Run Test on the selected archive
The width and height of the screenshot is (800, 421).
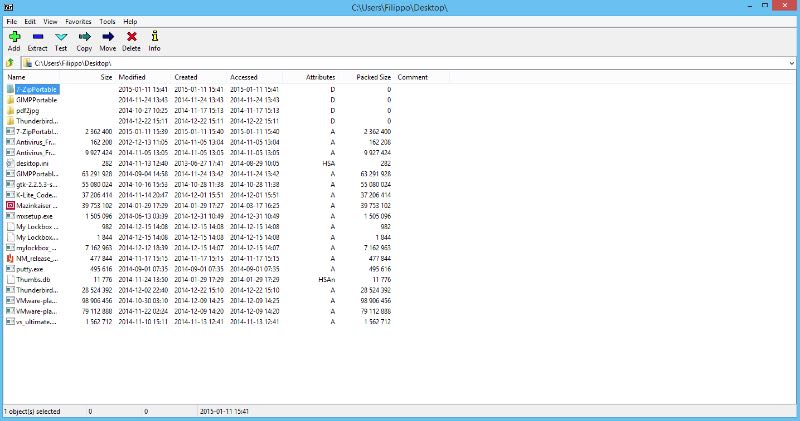click(x=61, y=40)
